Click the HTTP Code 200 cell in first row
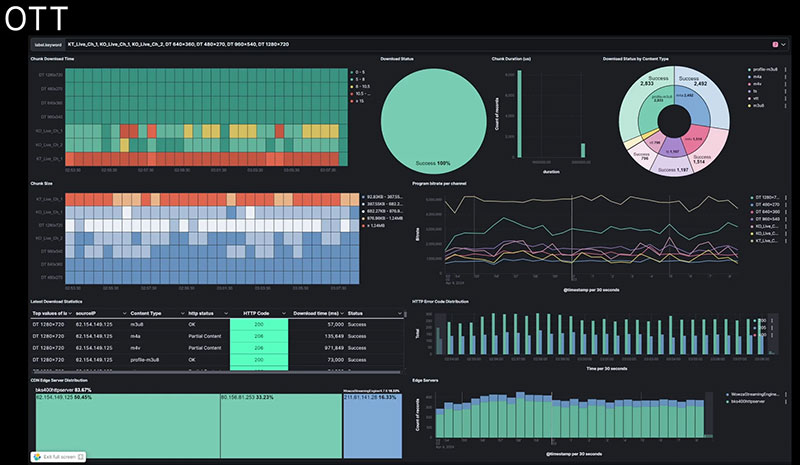The image size is (800, 465). pyautogui.click(x=258, y=325)
